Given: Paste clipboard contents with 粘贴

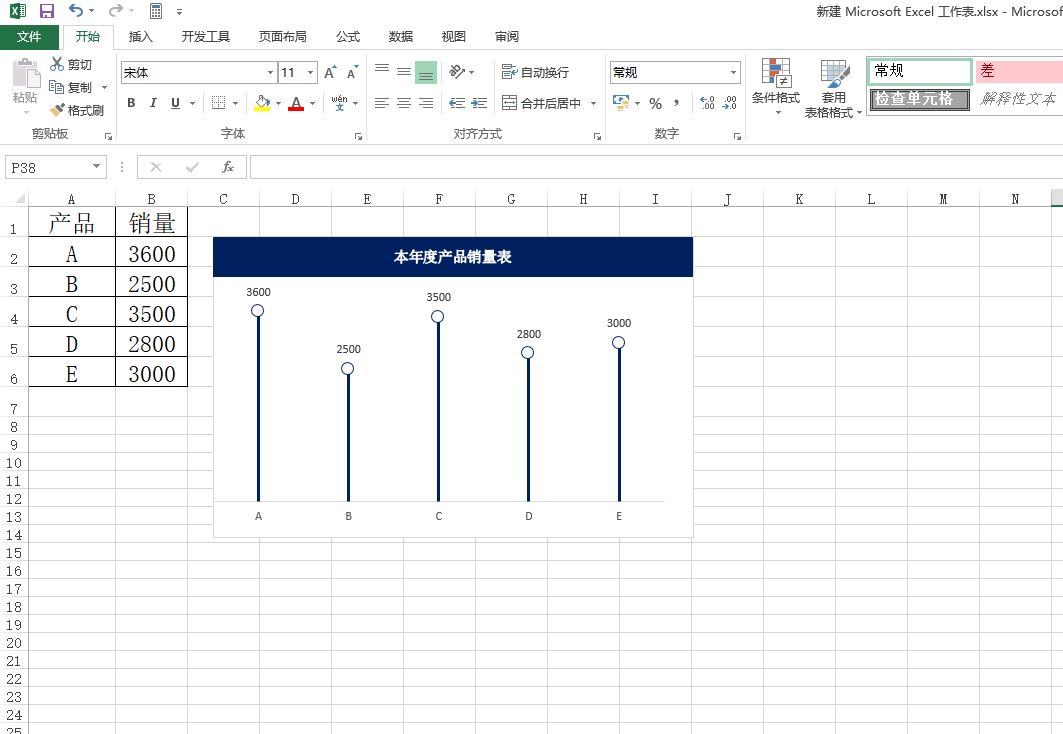Looking at the screenshot, I should pos(25,83).
